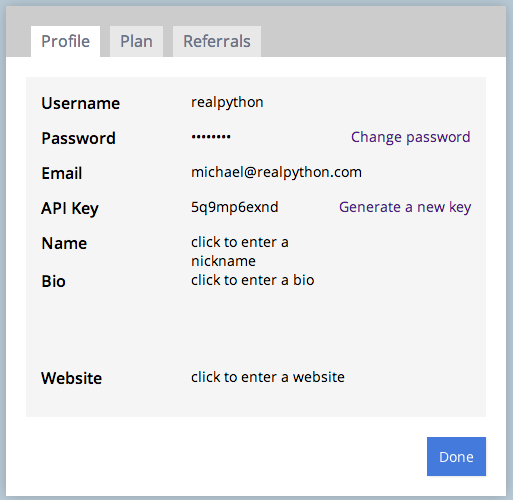The height and width of the screenshot is (500, 513).
Task: Edit the nickname placeholder field
Action: coord(240,251)
